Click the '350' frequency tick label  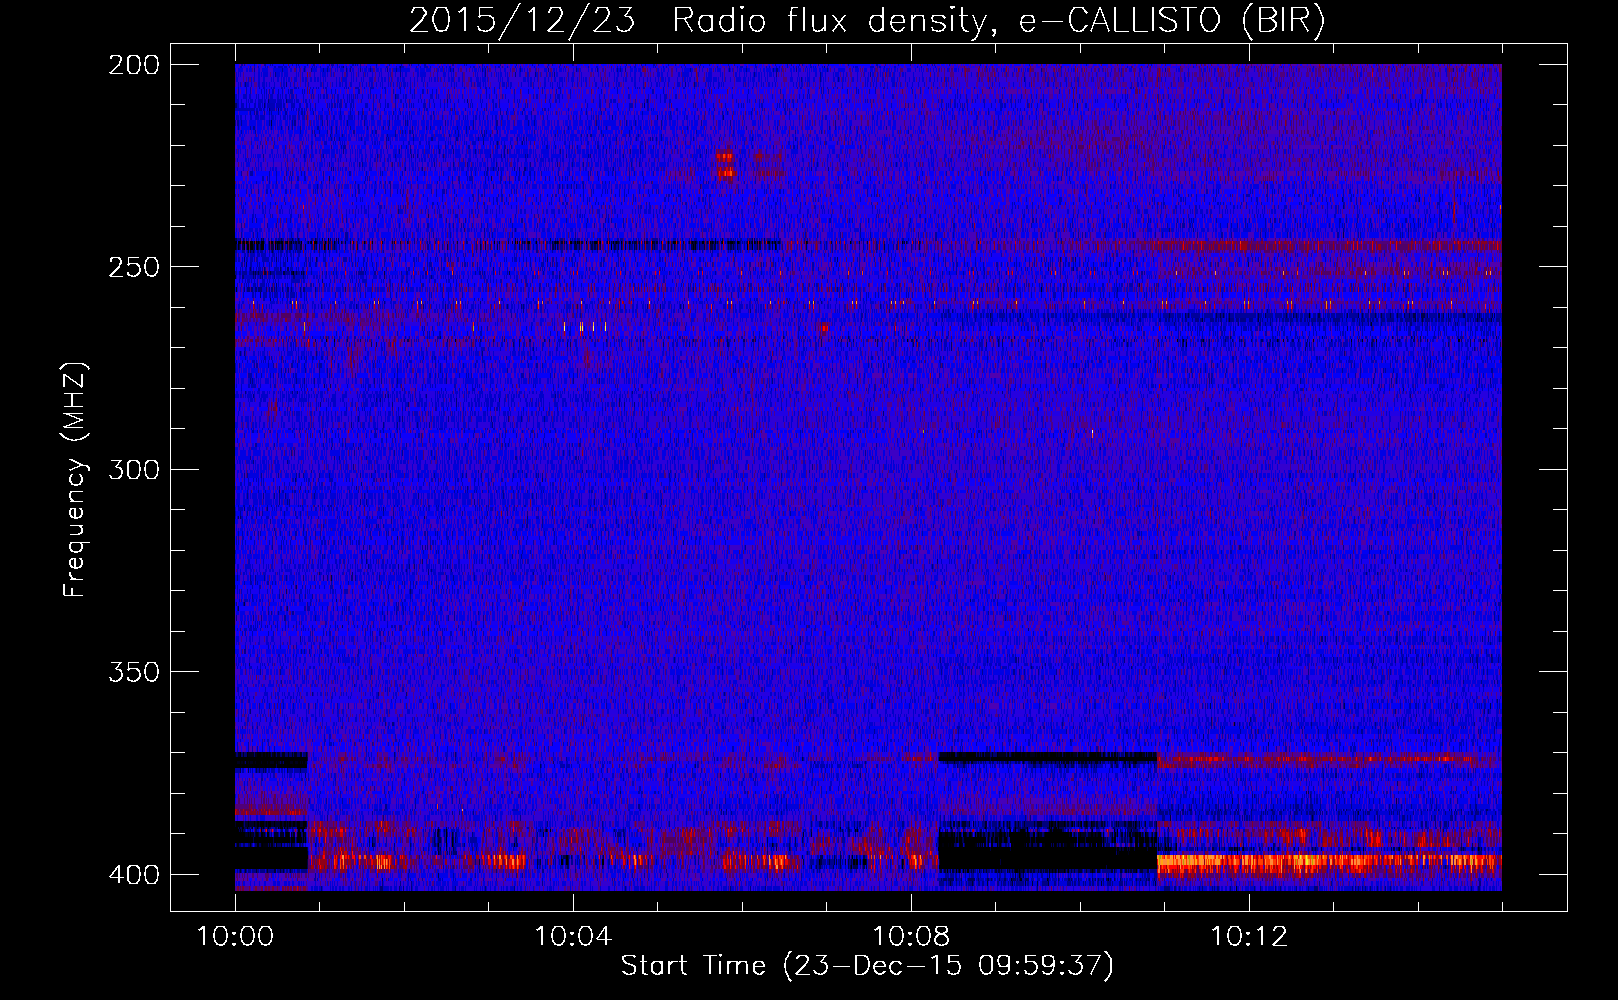point(134,672)
